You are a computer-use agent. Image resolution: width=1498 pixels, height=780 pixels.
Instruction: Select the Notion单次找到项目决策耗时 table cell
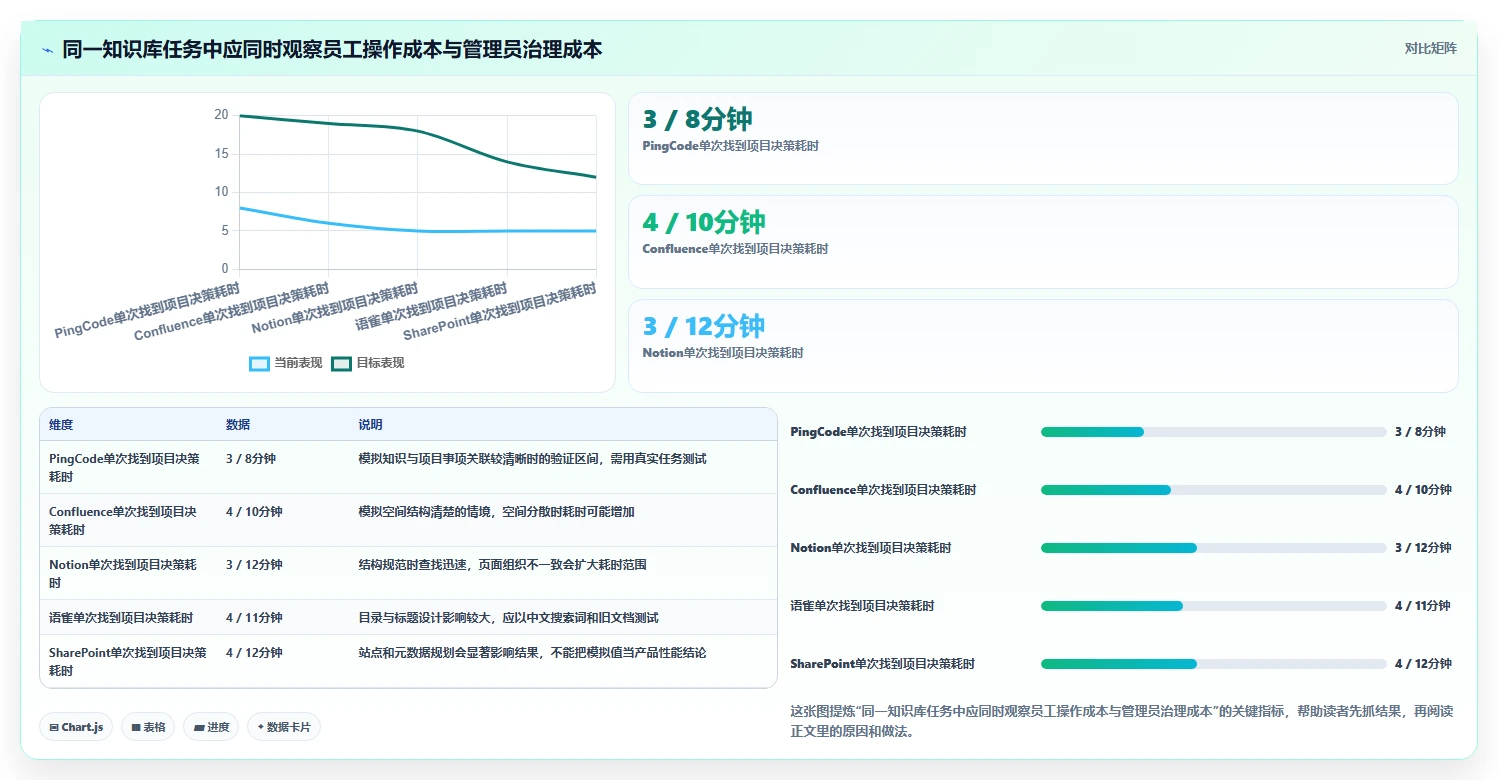tap(128, 574)
